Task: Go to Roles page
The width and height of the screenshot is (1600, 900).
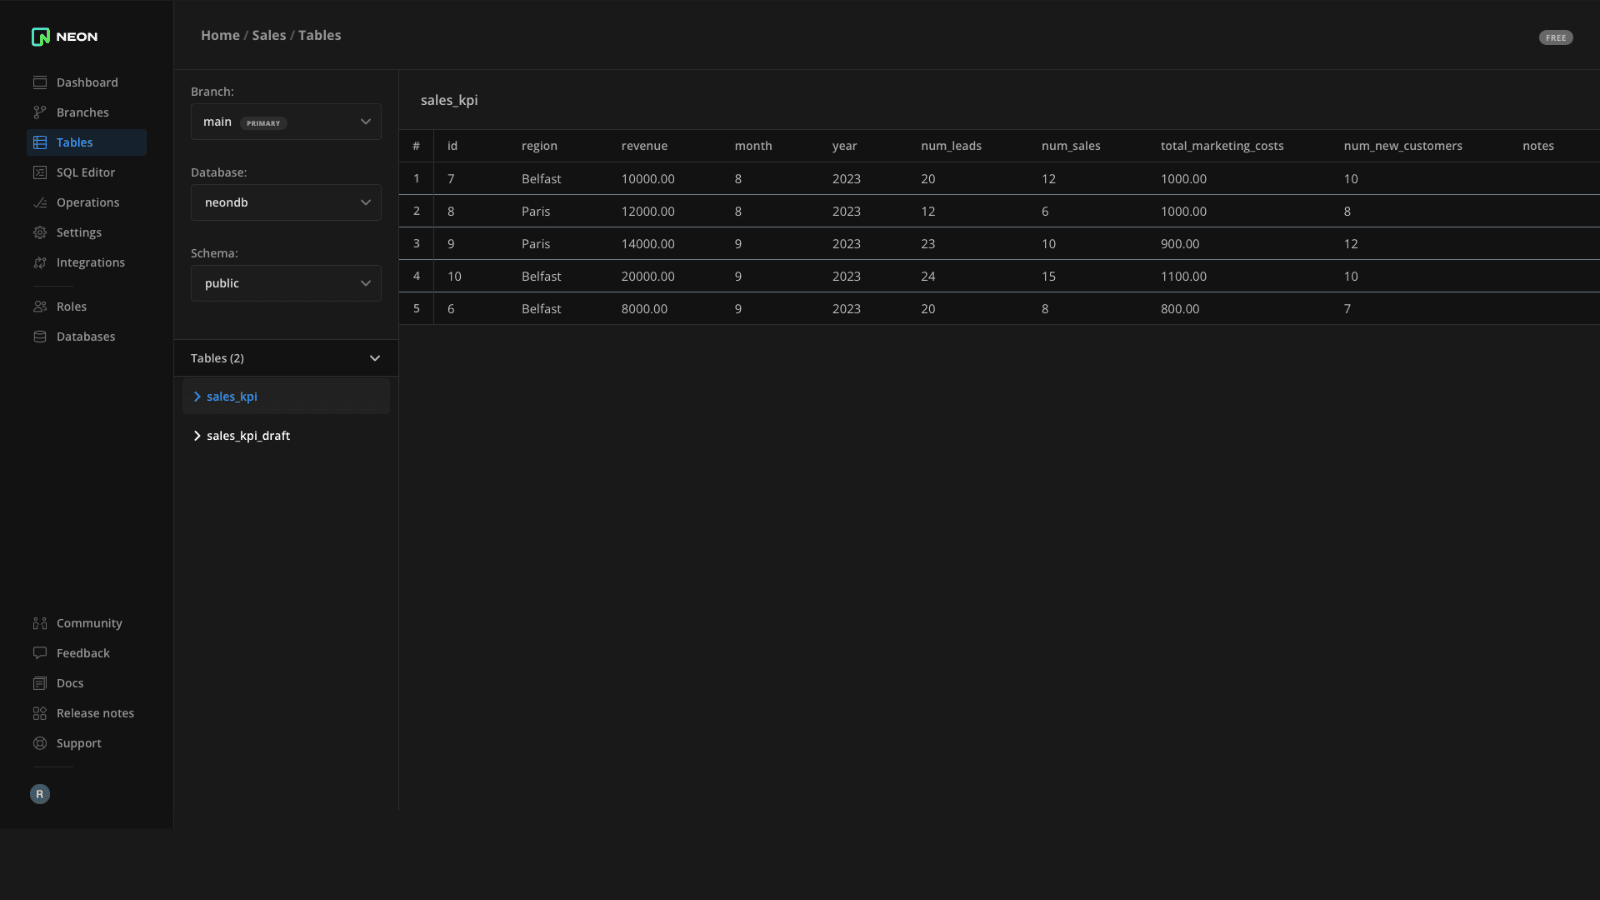Action: point(87,307)
